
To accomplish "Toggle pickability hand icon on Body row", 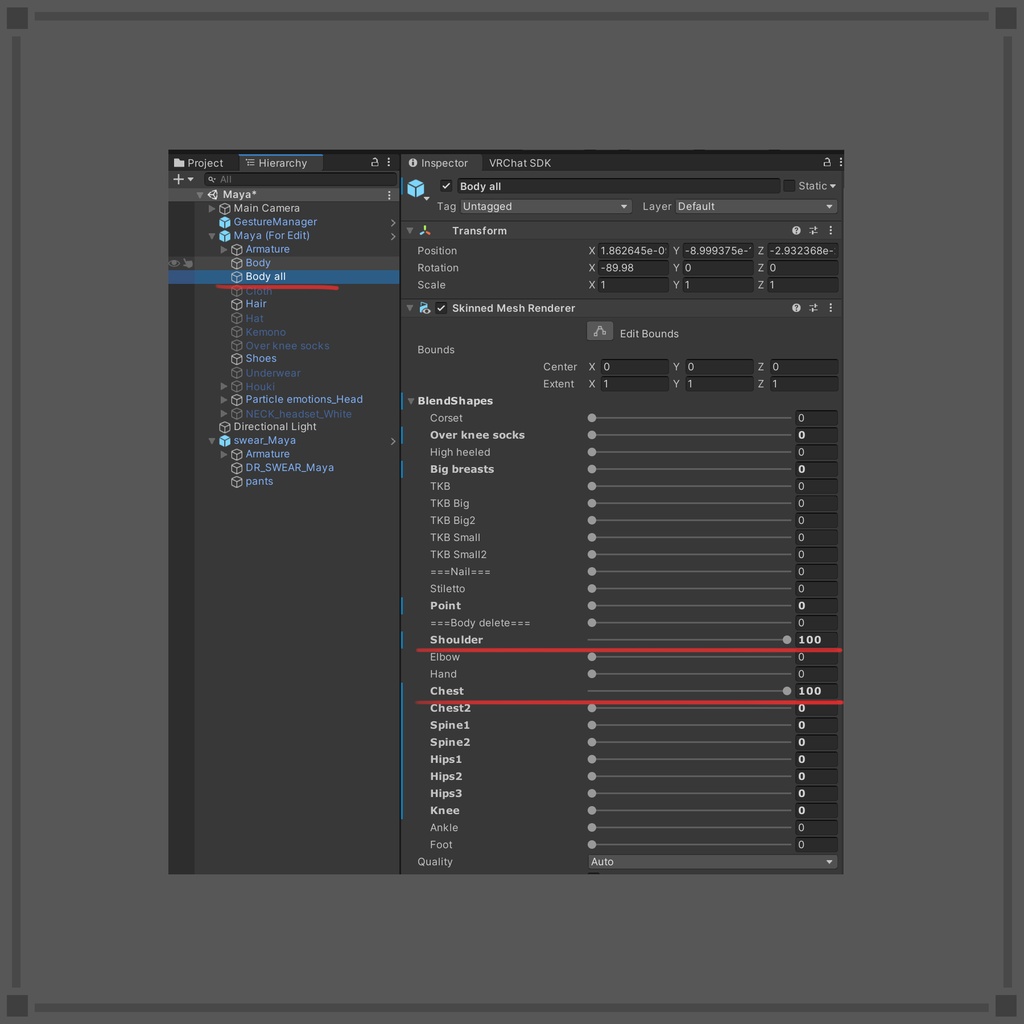I will tap(188, 263).
